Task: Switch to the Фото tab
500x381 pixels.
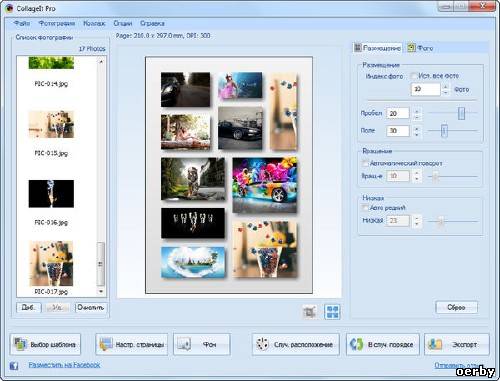Action: [x=421, y=48]
